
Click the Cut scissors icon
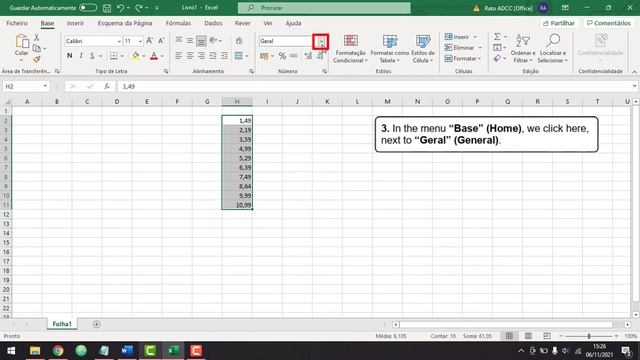pyautogui.click(x=37, y=38)
